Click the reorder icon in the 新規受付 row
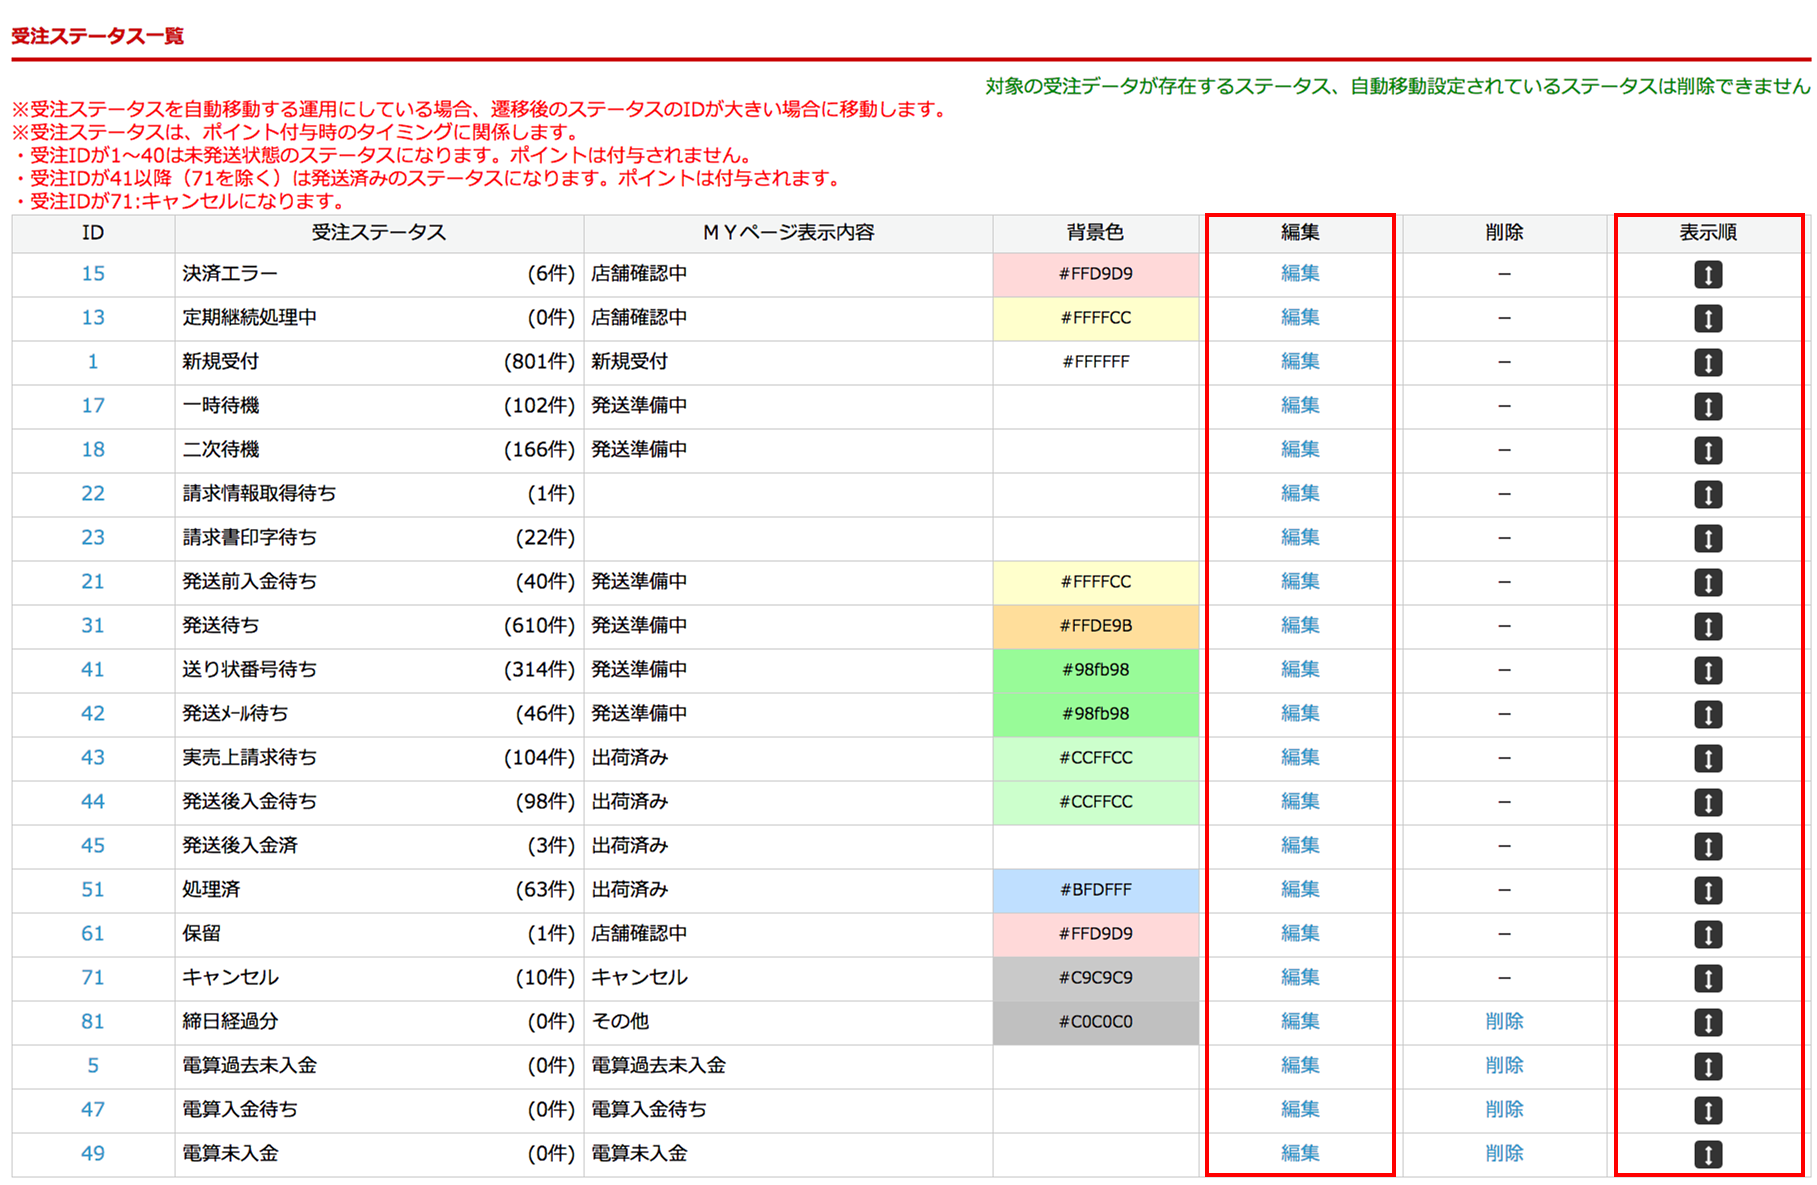The width and height of the screenshot is (1817, 1185). (1707, 363)
